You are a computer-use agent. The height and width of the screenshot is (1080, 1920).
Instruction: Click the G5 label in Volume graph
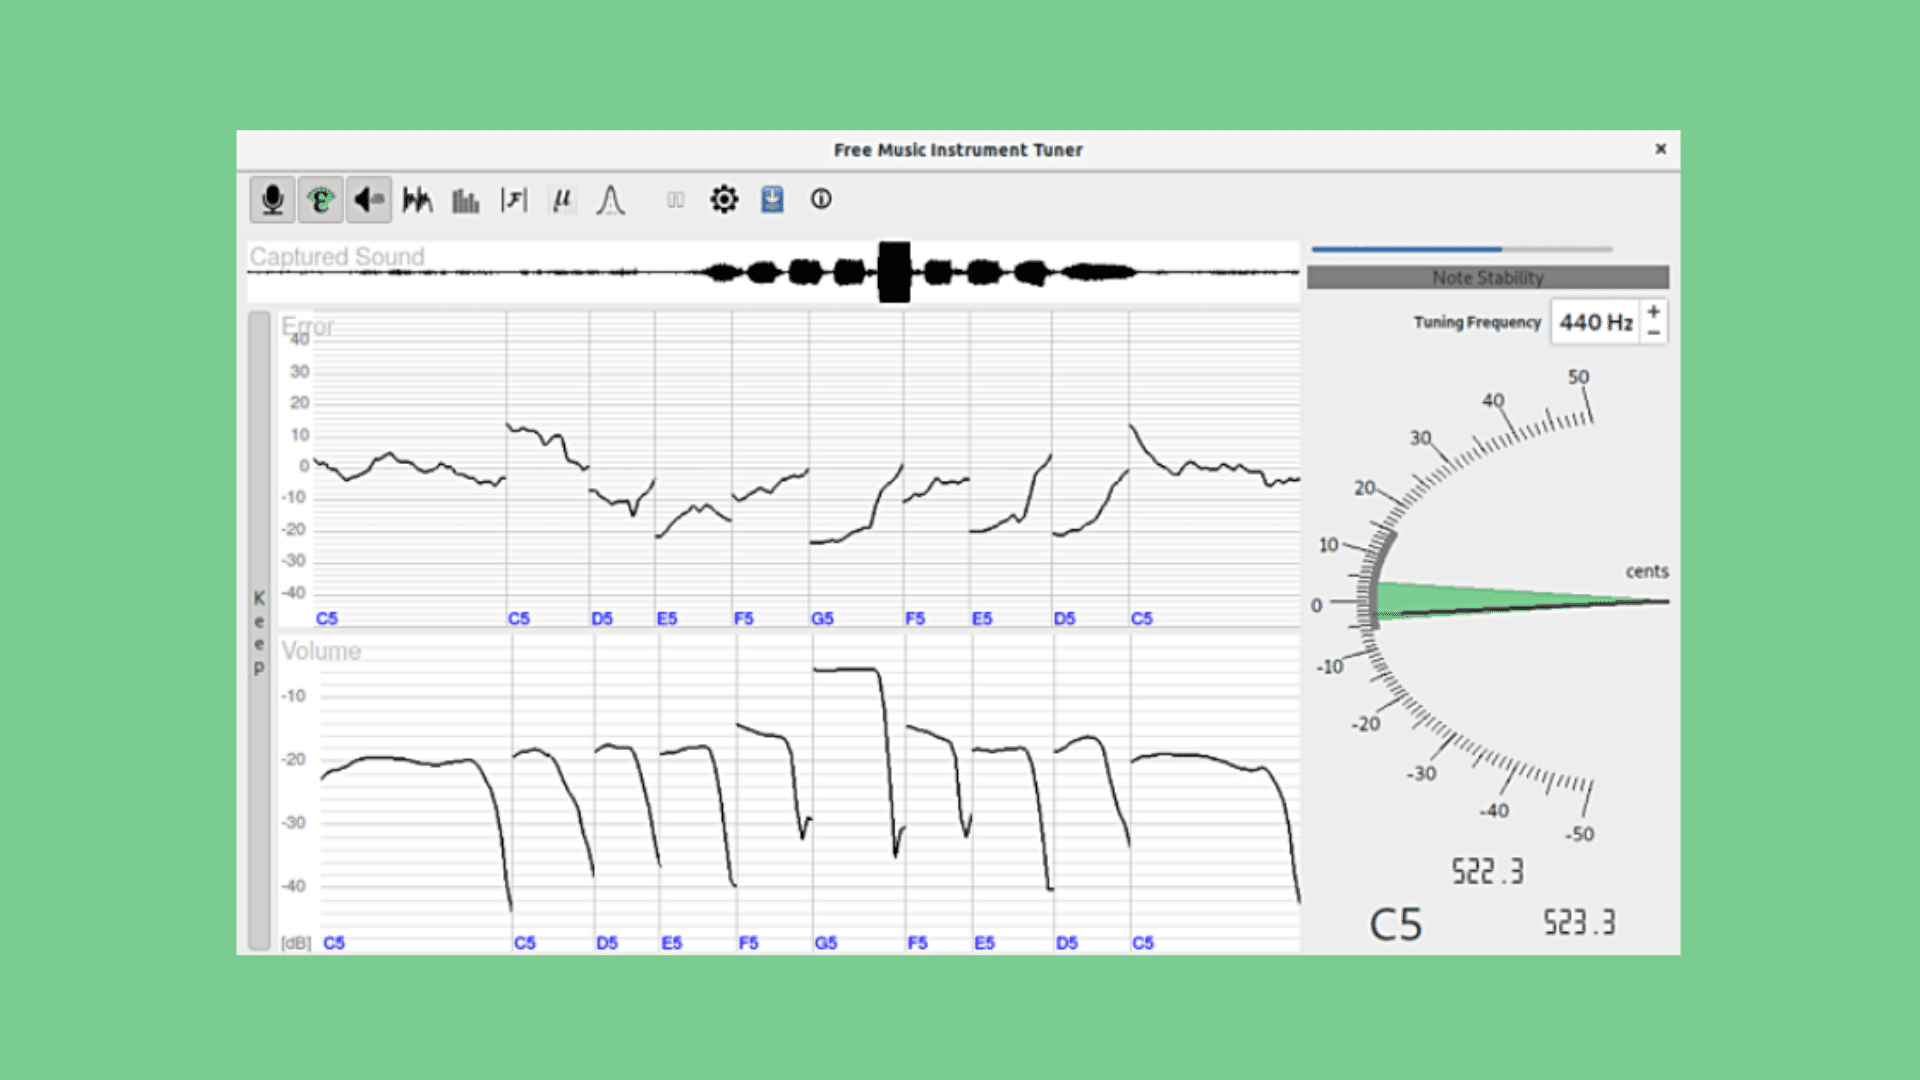(x=826, y=943)
